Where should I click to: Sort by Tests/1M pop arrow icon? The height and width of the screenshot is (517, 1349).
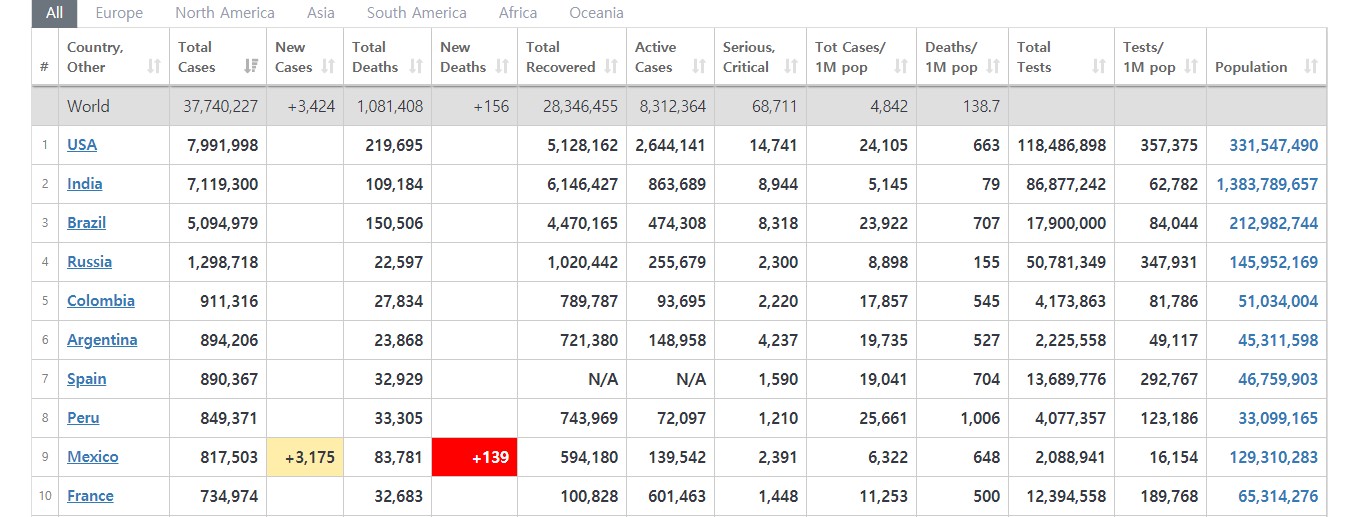[1191, 67]
